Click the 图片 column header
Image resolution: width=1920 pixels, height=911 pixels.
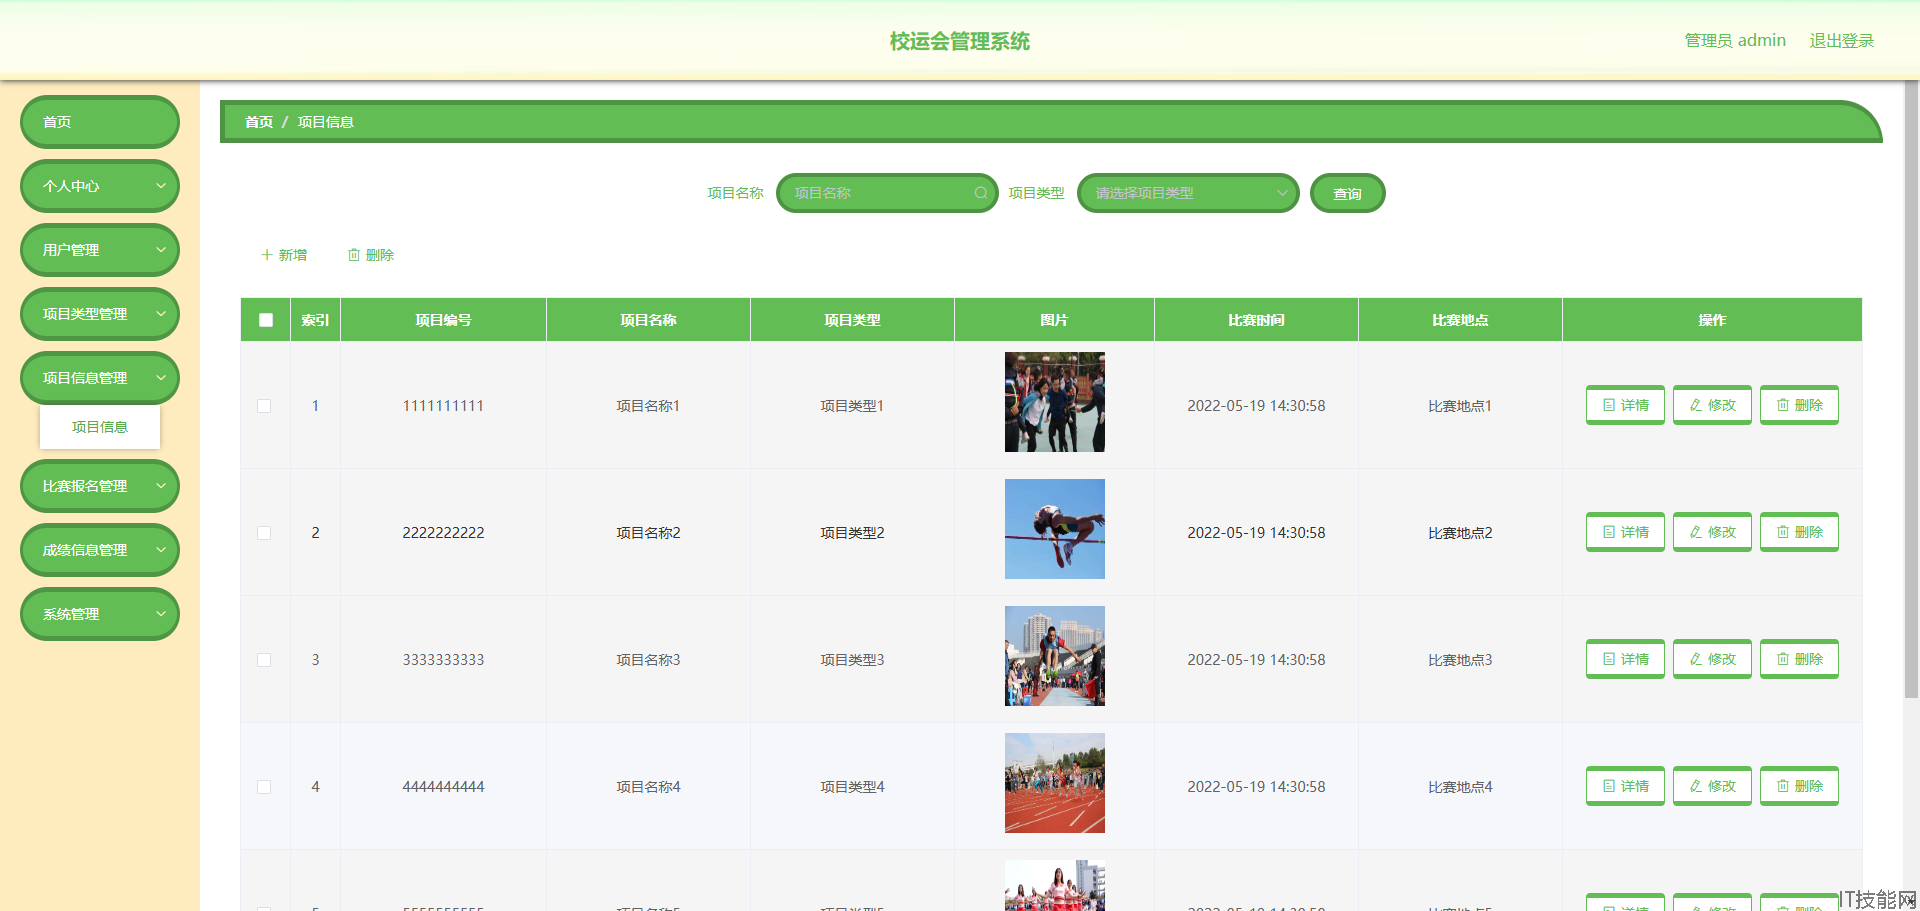click(x=1054, y=320)
